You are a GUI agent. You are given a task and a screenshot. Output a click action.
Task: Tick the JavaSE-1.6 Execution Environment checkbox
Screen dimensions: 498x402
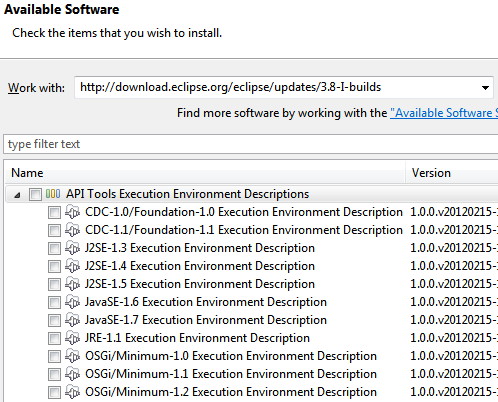[x=54, y=302]
